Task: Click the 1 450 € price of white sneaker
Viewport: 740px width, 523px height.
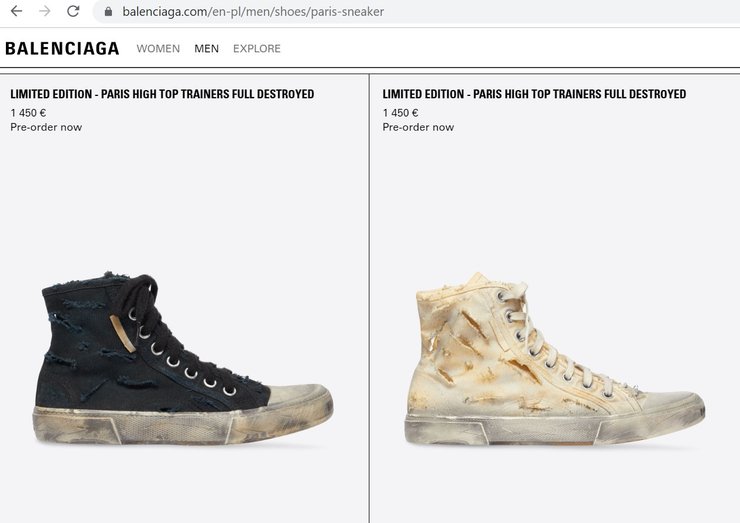Action: point(401,113)
